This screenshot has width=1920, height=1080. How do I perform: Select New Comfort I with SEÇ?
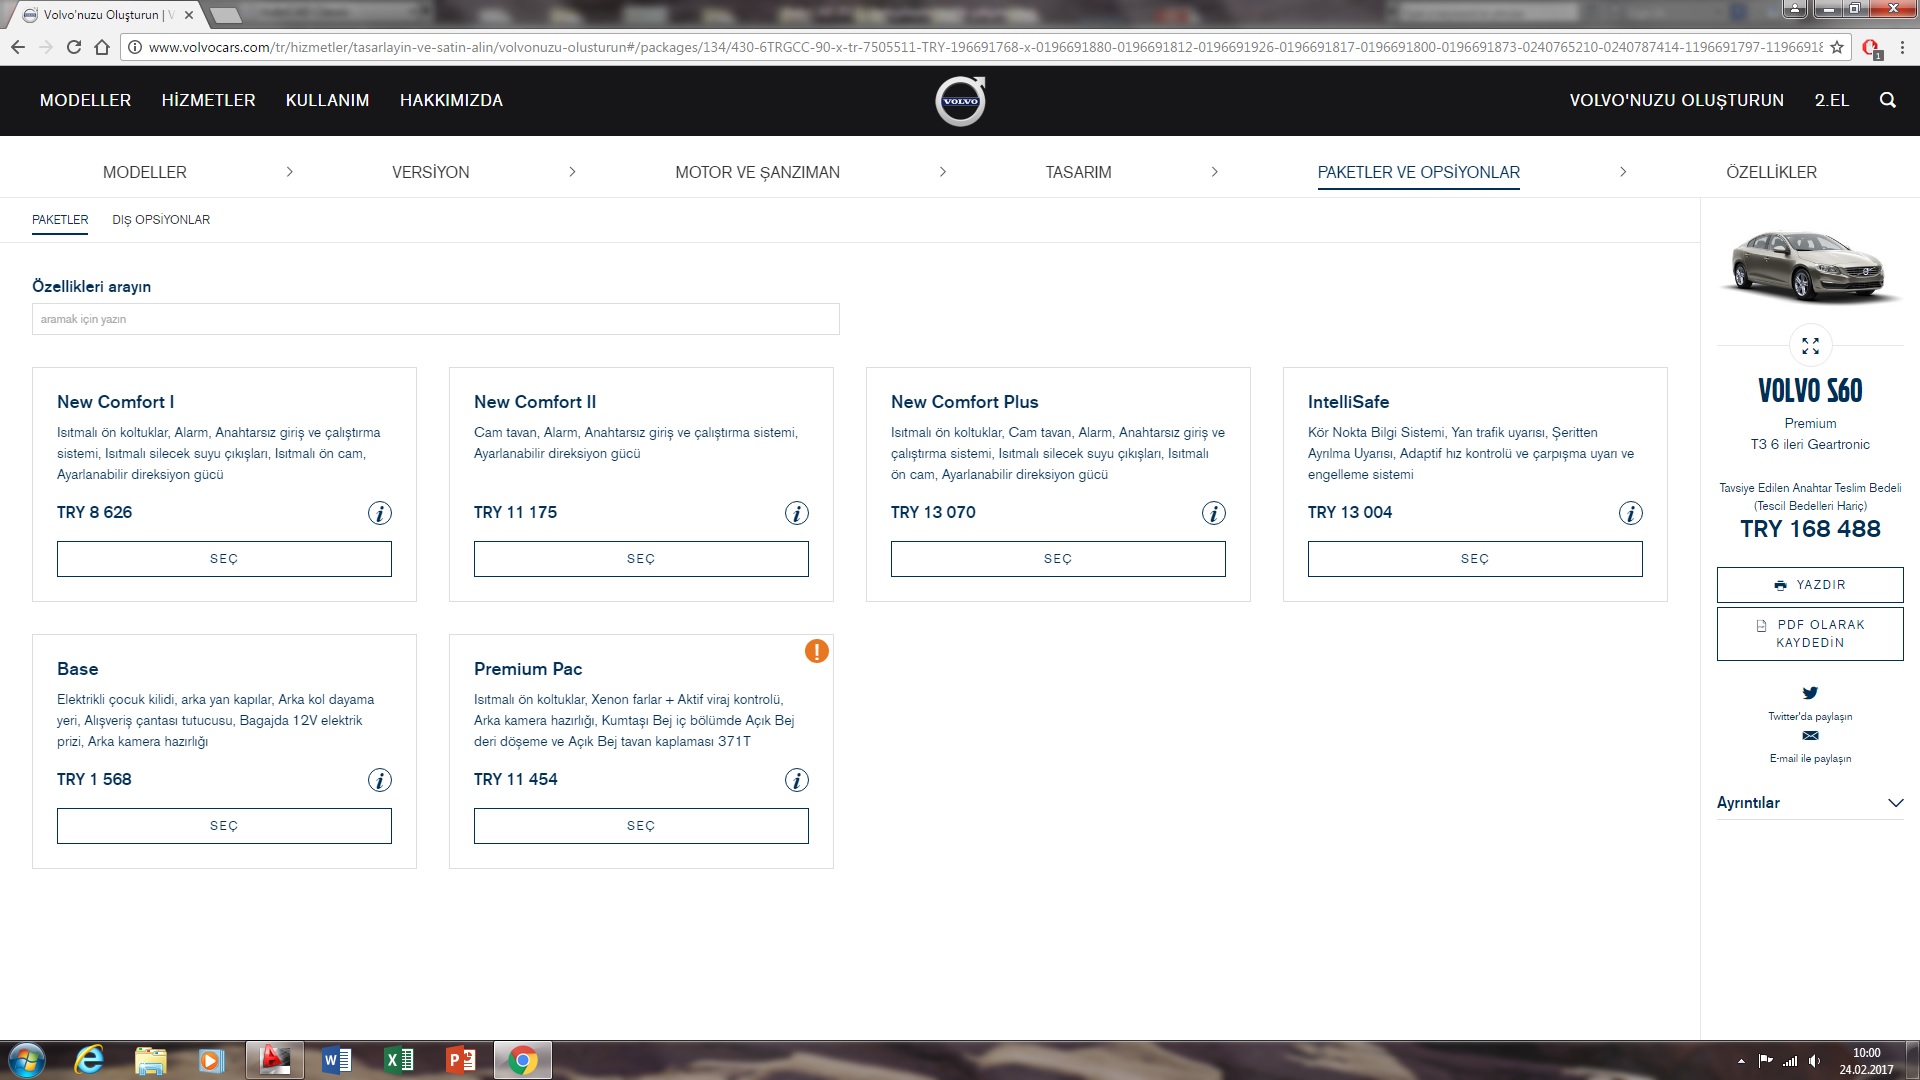224,559
